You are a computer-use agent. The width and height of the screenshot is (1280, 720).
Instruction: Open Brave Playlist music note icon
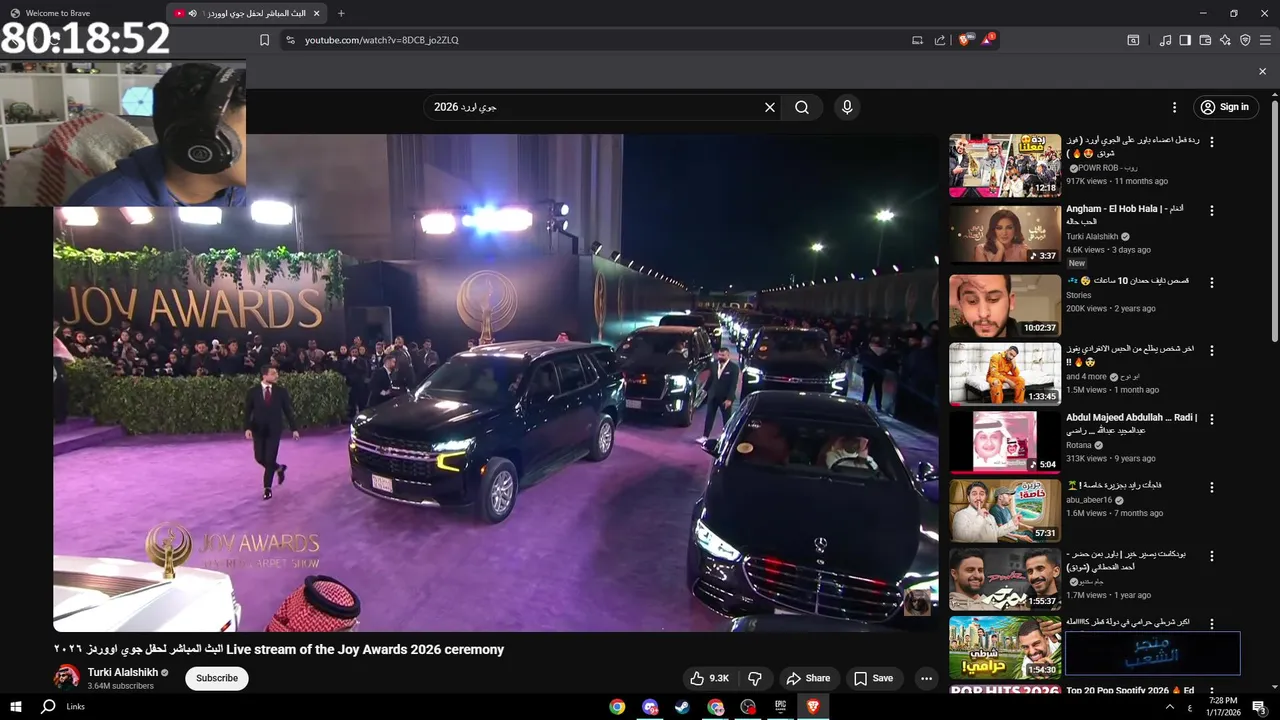[1165, 40]
